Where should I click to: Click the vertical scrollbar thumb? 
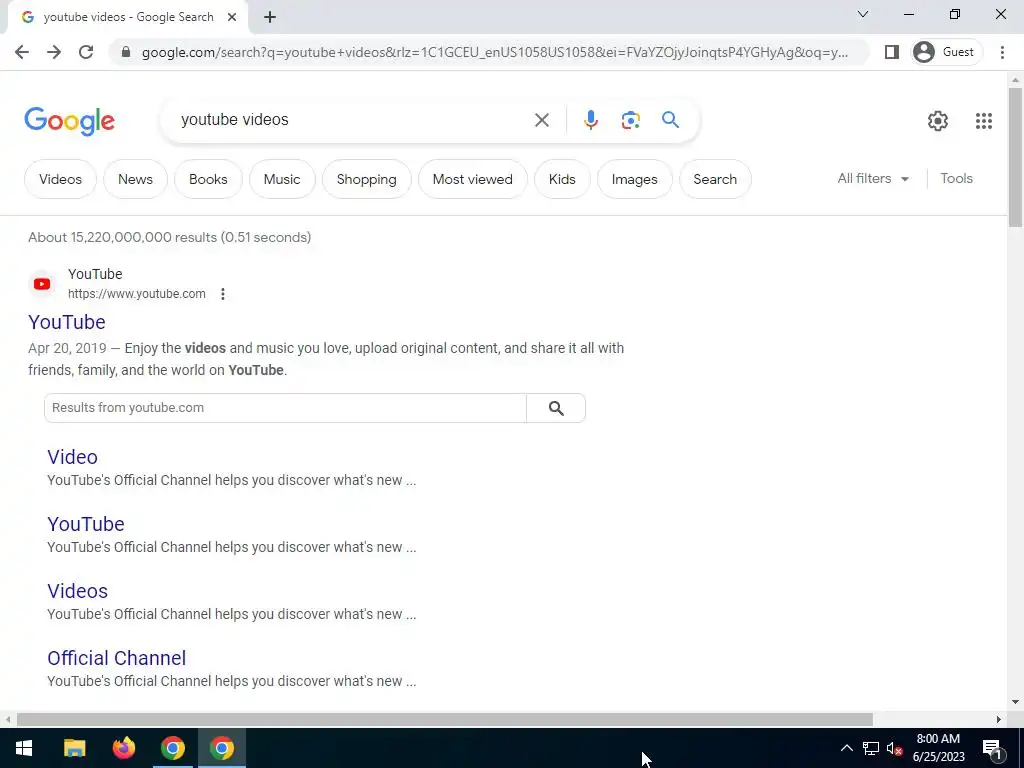click(x=1015, y=157)
